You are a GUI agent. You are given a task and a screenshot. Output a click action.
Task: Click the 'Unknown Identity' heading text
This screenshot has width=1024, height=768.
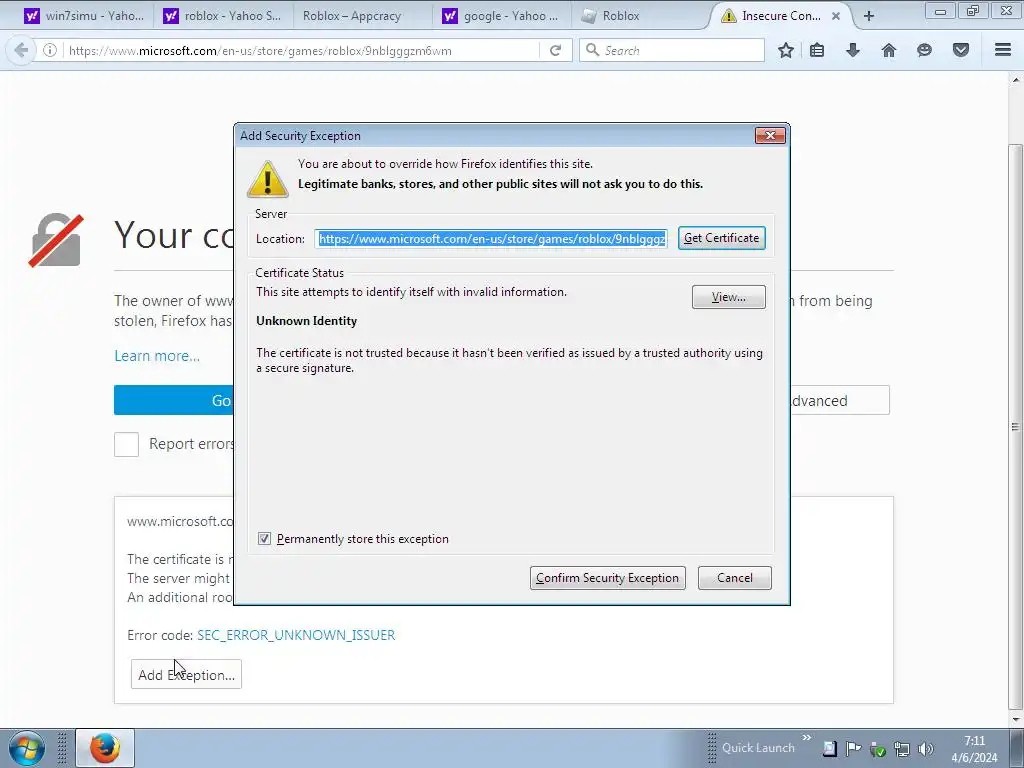(306, 321)
